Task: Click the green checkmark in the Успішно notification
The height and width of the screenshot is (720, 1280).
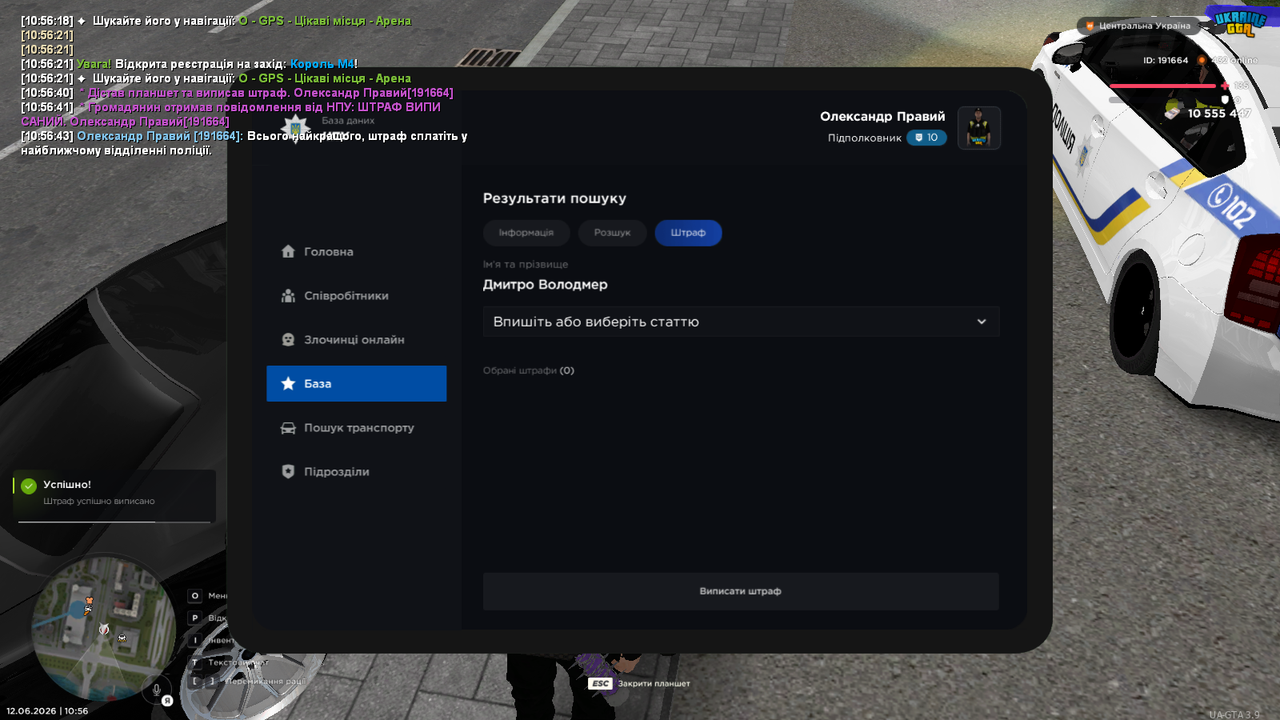Action: (29, 486)
